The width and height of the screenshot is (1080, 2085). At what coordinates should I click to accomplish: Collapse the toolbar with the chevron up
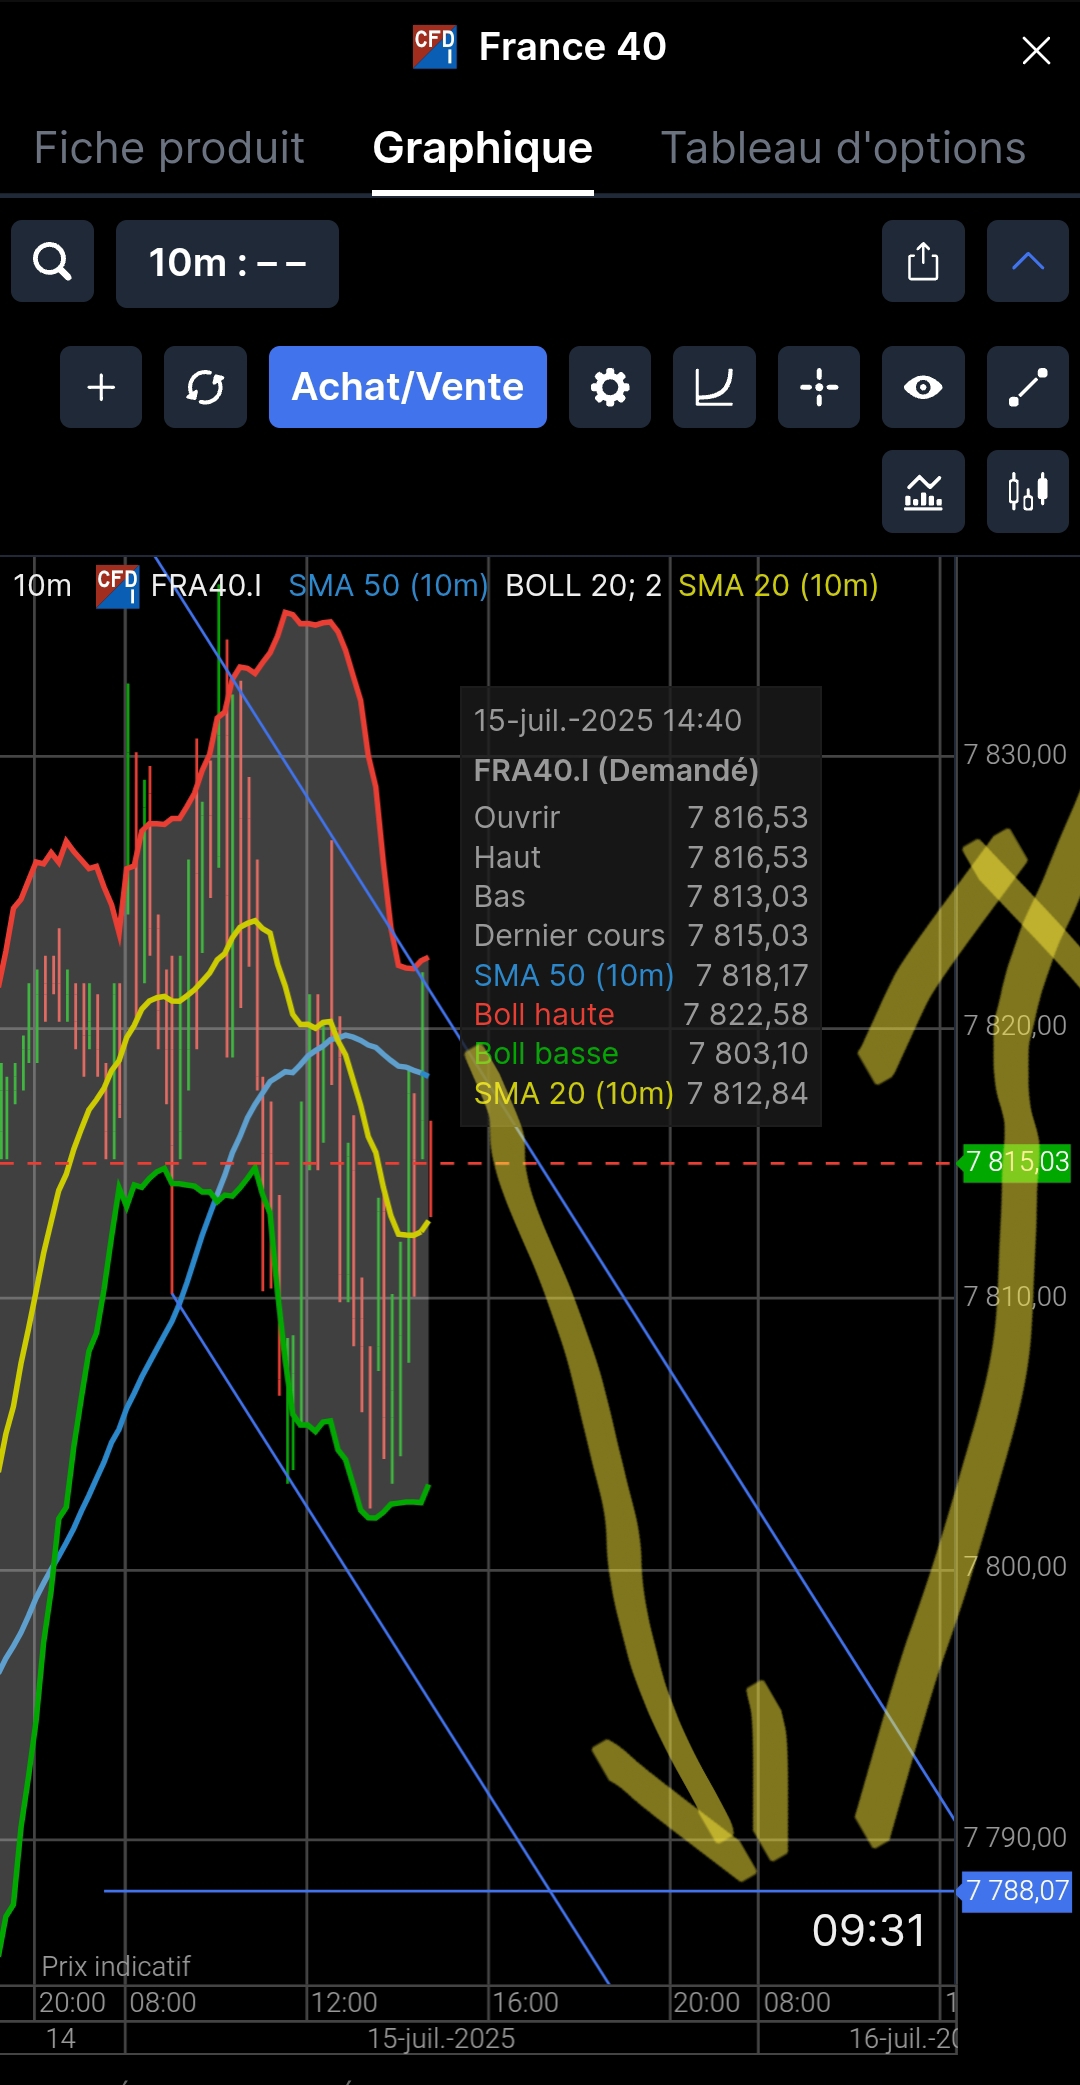pos(1028,262)
